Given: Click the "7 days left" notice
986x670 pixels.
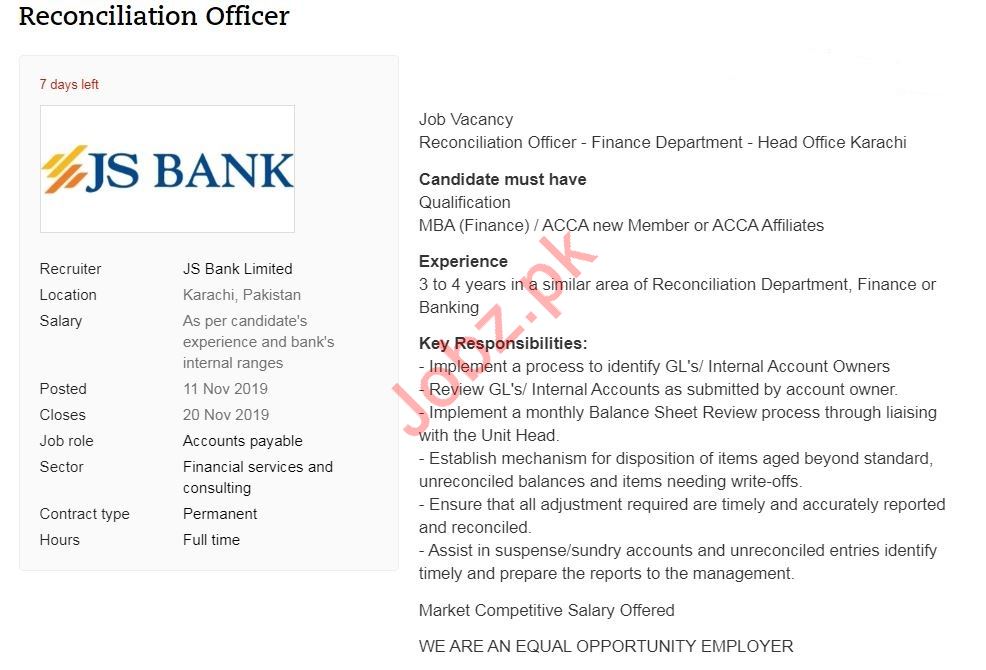Looking at the screenshot, I should tap(69, 85).
